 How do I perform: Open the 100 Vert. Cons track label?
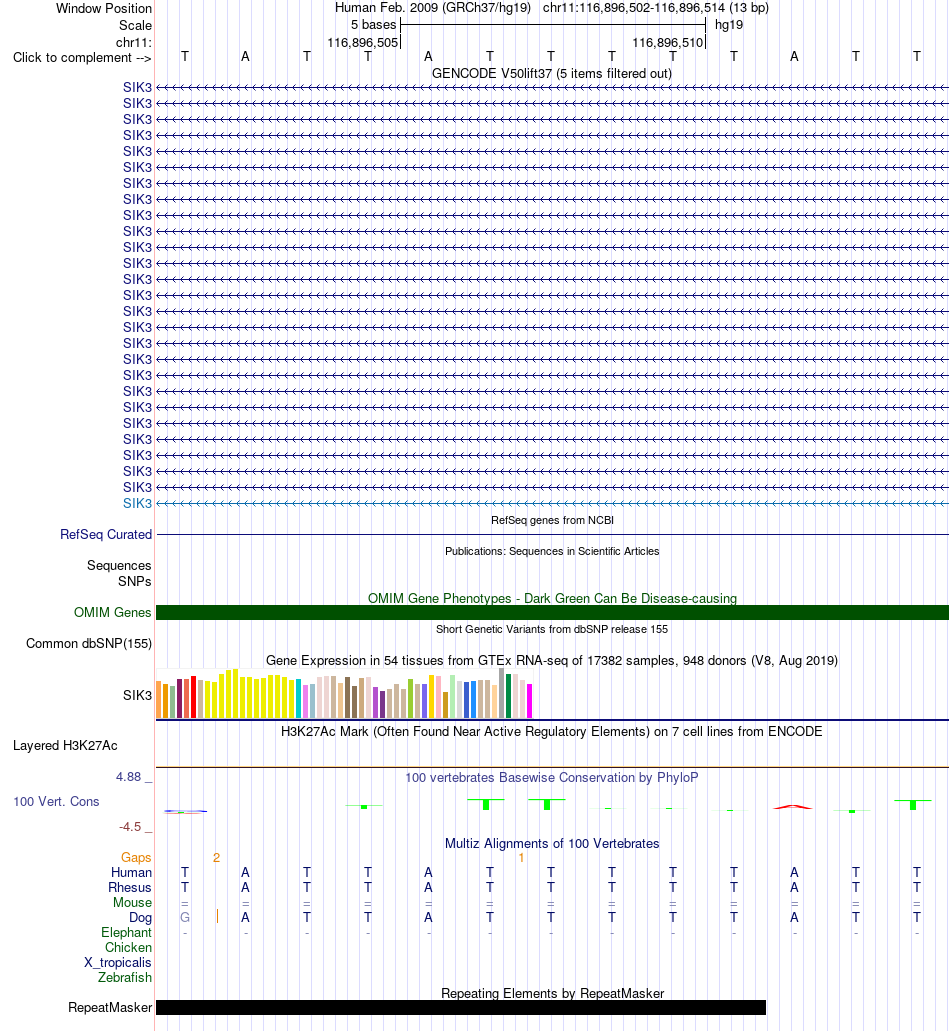tap(56, 802)
